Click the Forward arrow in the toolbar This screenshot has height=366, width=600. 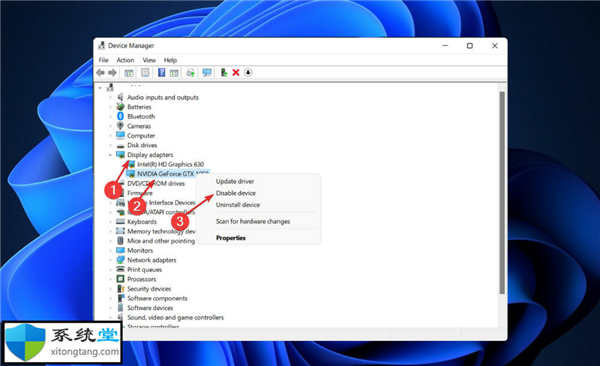pos(112,72)
